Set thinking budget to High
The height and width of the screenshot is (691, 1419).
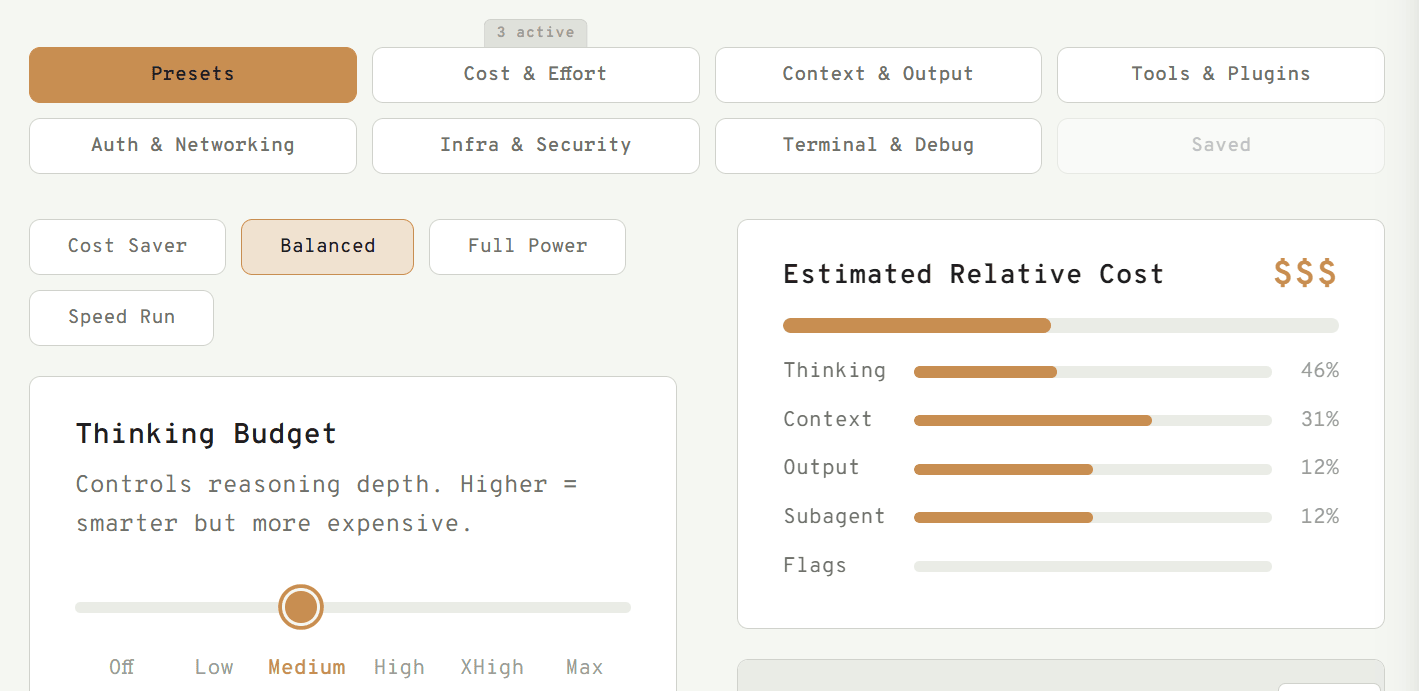[399, 667]
